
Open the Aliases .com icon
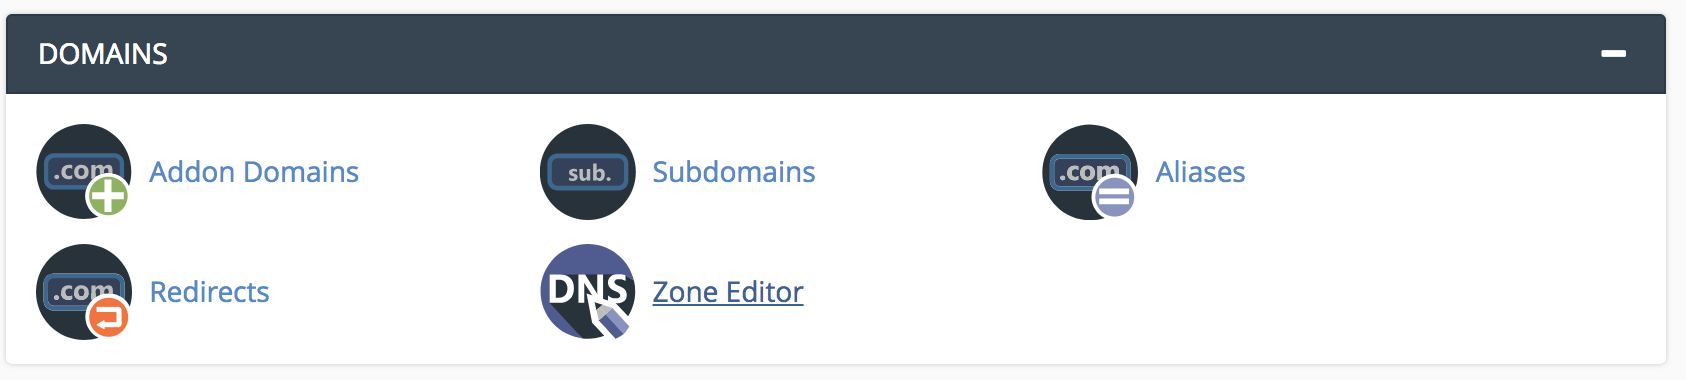click(x=1090, y=172)
